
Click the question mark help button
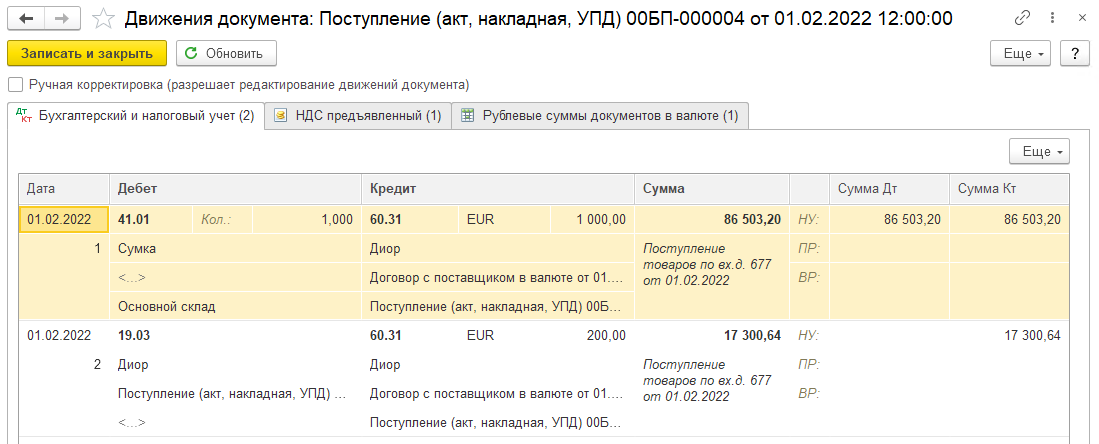click(1074, 53)
